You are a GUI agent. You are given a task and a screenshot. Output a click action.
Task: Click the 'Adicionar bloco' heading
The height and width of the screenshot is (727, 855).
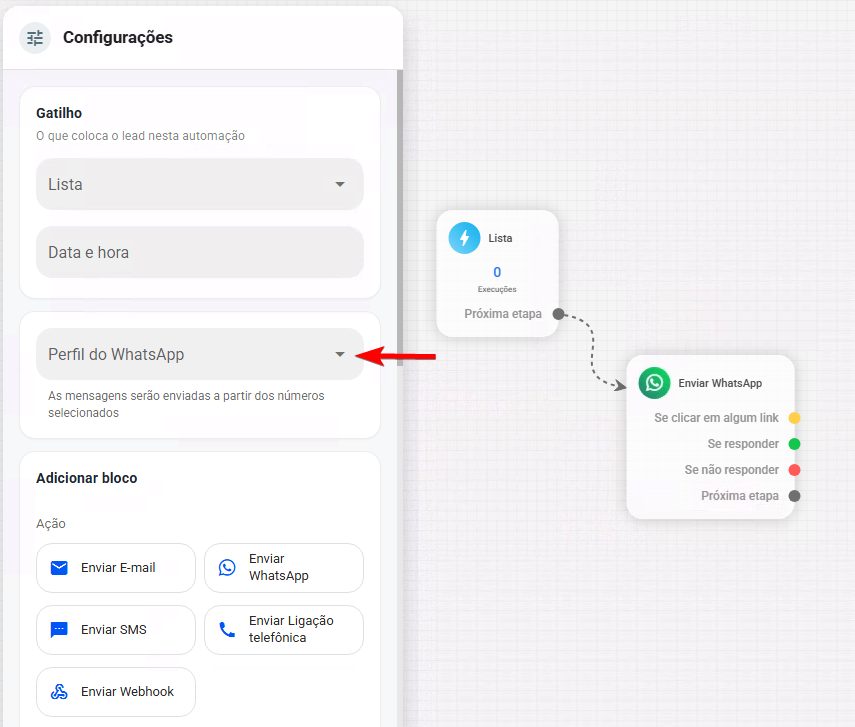[87, 478]
